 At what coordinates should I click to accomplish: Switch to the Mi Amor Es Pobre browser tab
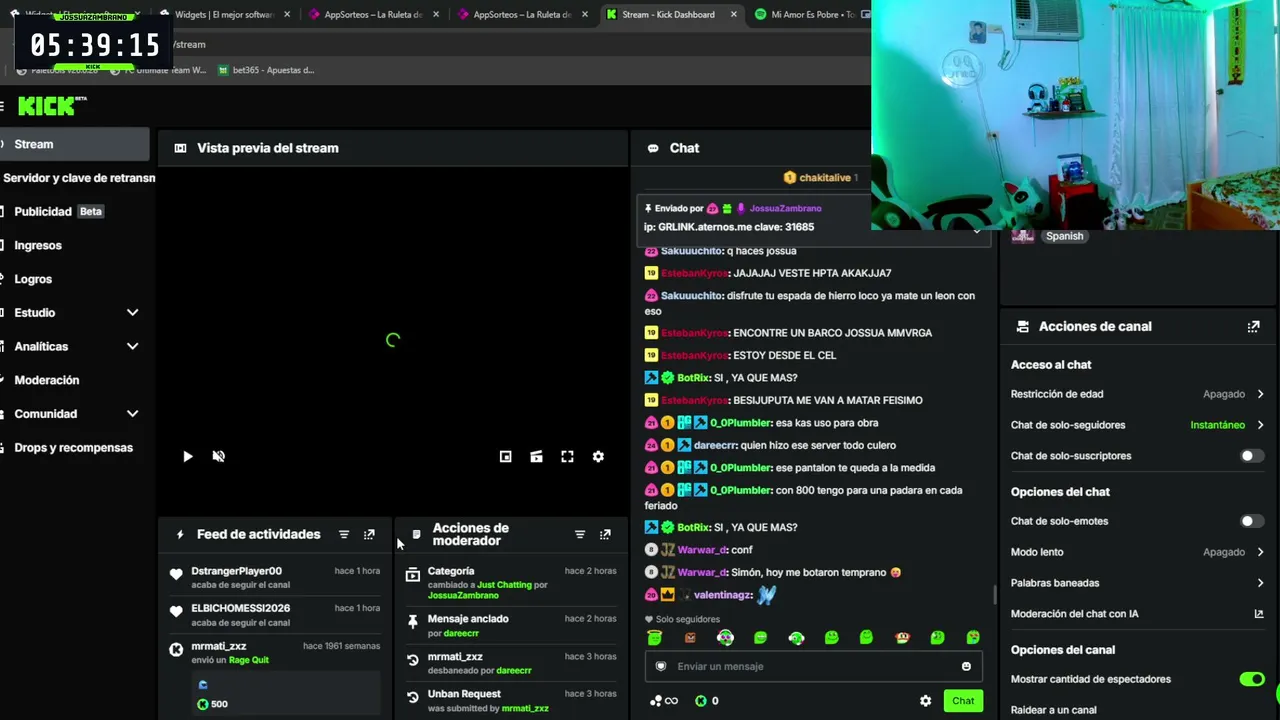(x=812, y=15)
